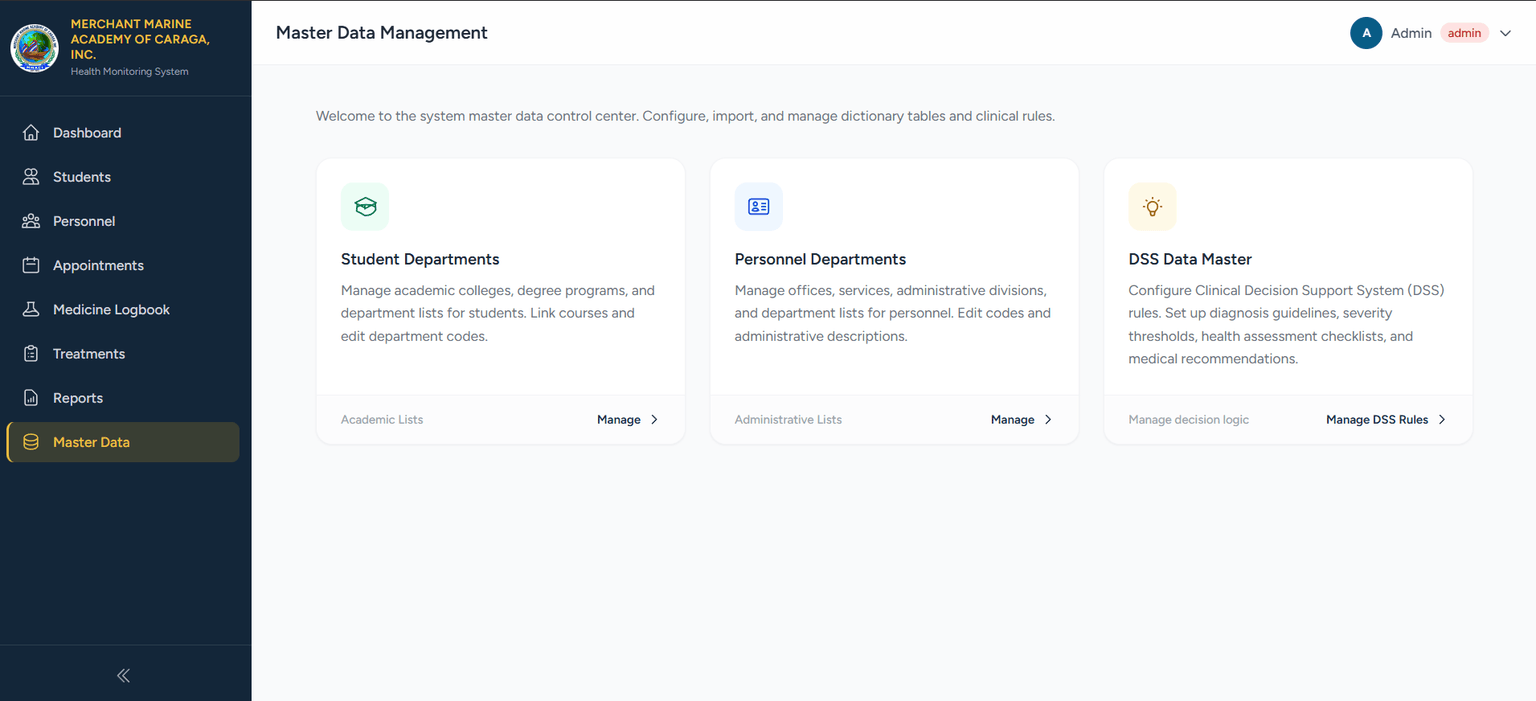Click the Personnel Departments description text
The width and height of the screenshot is (1536, 701).
pyautogui.click(x=893, y=313)
